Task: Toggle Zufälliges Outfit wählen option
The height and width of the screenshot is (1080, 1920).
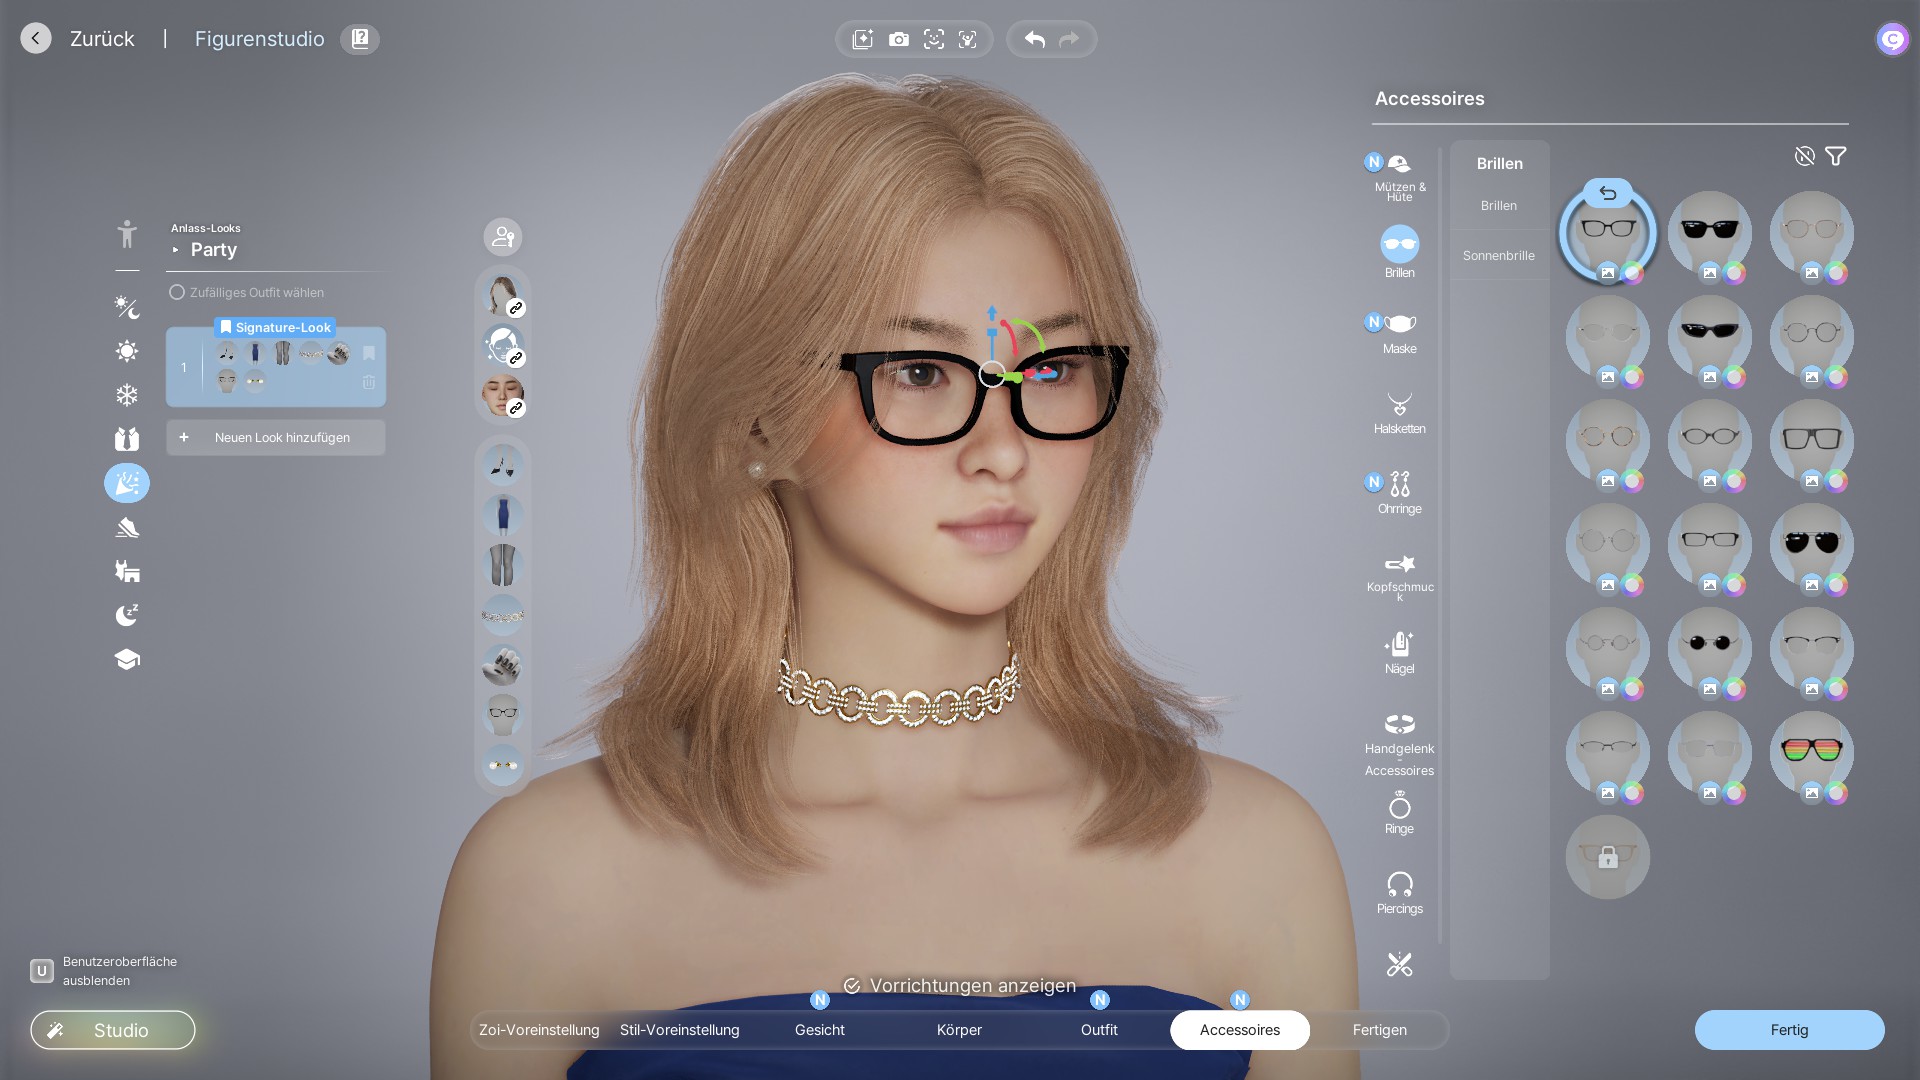Action: point(247,292)
